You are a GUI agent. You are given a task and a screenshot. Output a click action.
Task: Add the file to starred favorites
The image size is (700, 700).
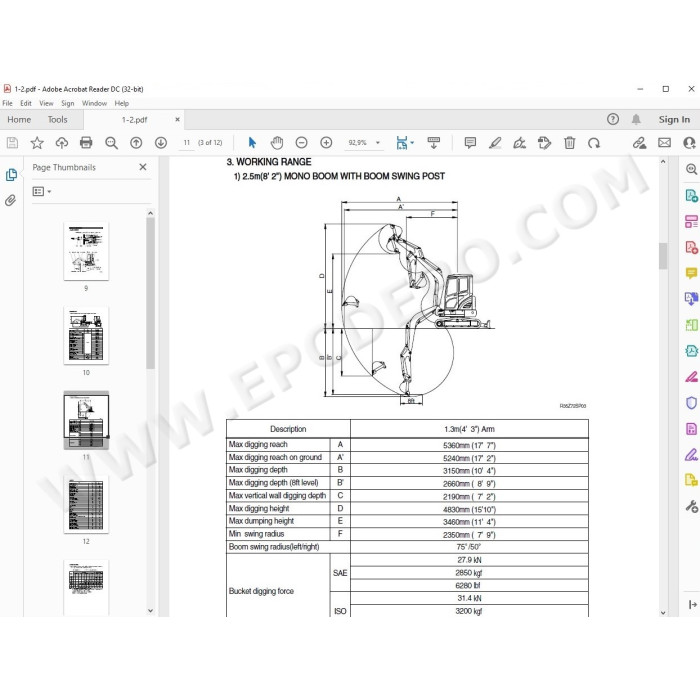click(x=37, y=143)
